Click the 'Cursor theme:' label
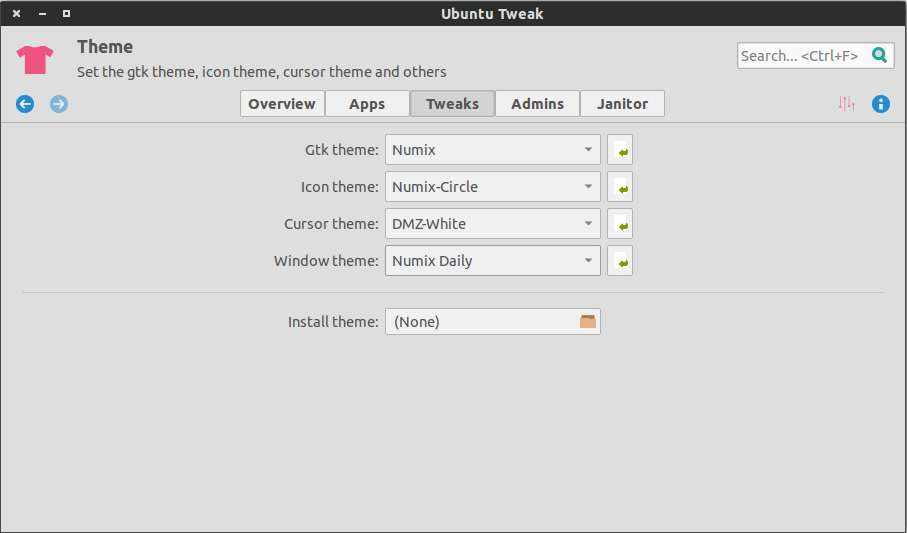Viewport: 907px width, 533px height. pyautogui.click(x=331, y=224)
